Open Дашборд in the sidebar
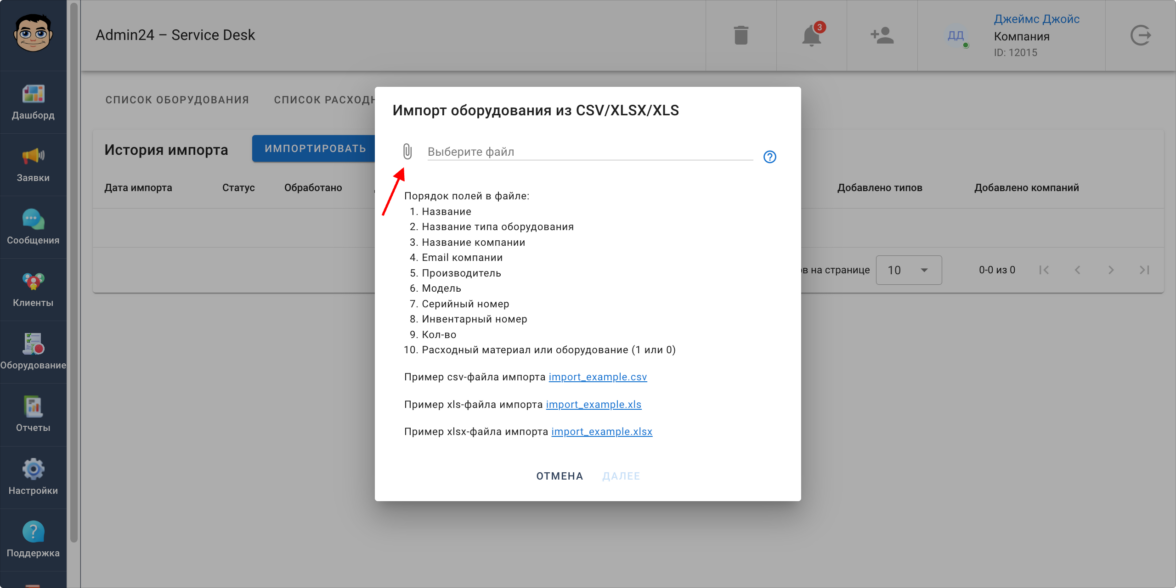This screenshot has height=588, width=1176. (x=33, y=102)
